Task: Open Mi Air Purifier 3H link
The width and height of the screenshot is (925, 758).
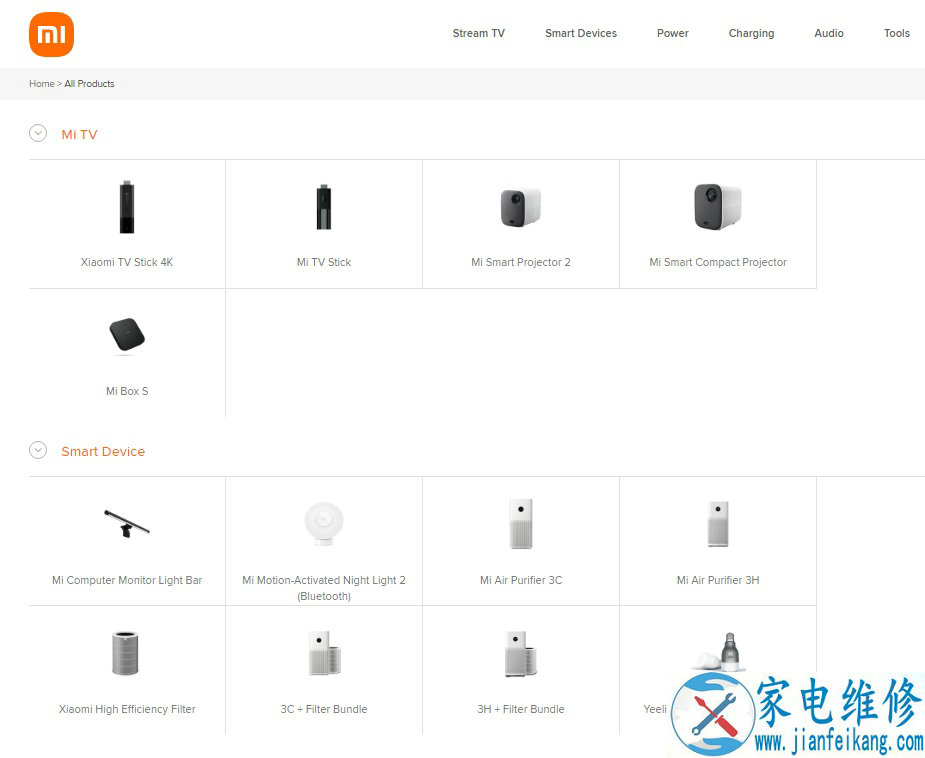Action: point(718,580)
